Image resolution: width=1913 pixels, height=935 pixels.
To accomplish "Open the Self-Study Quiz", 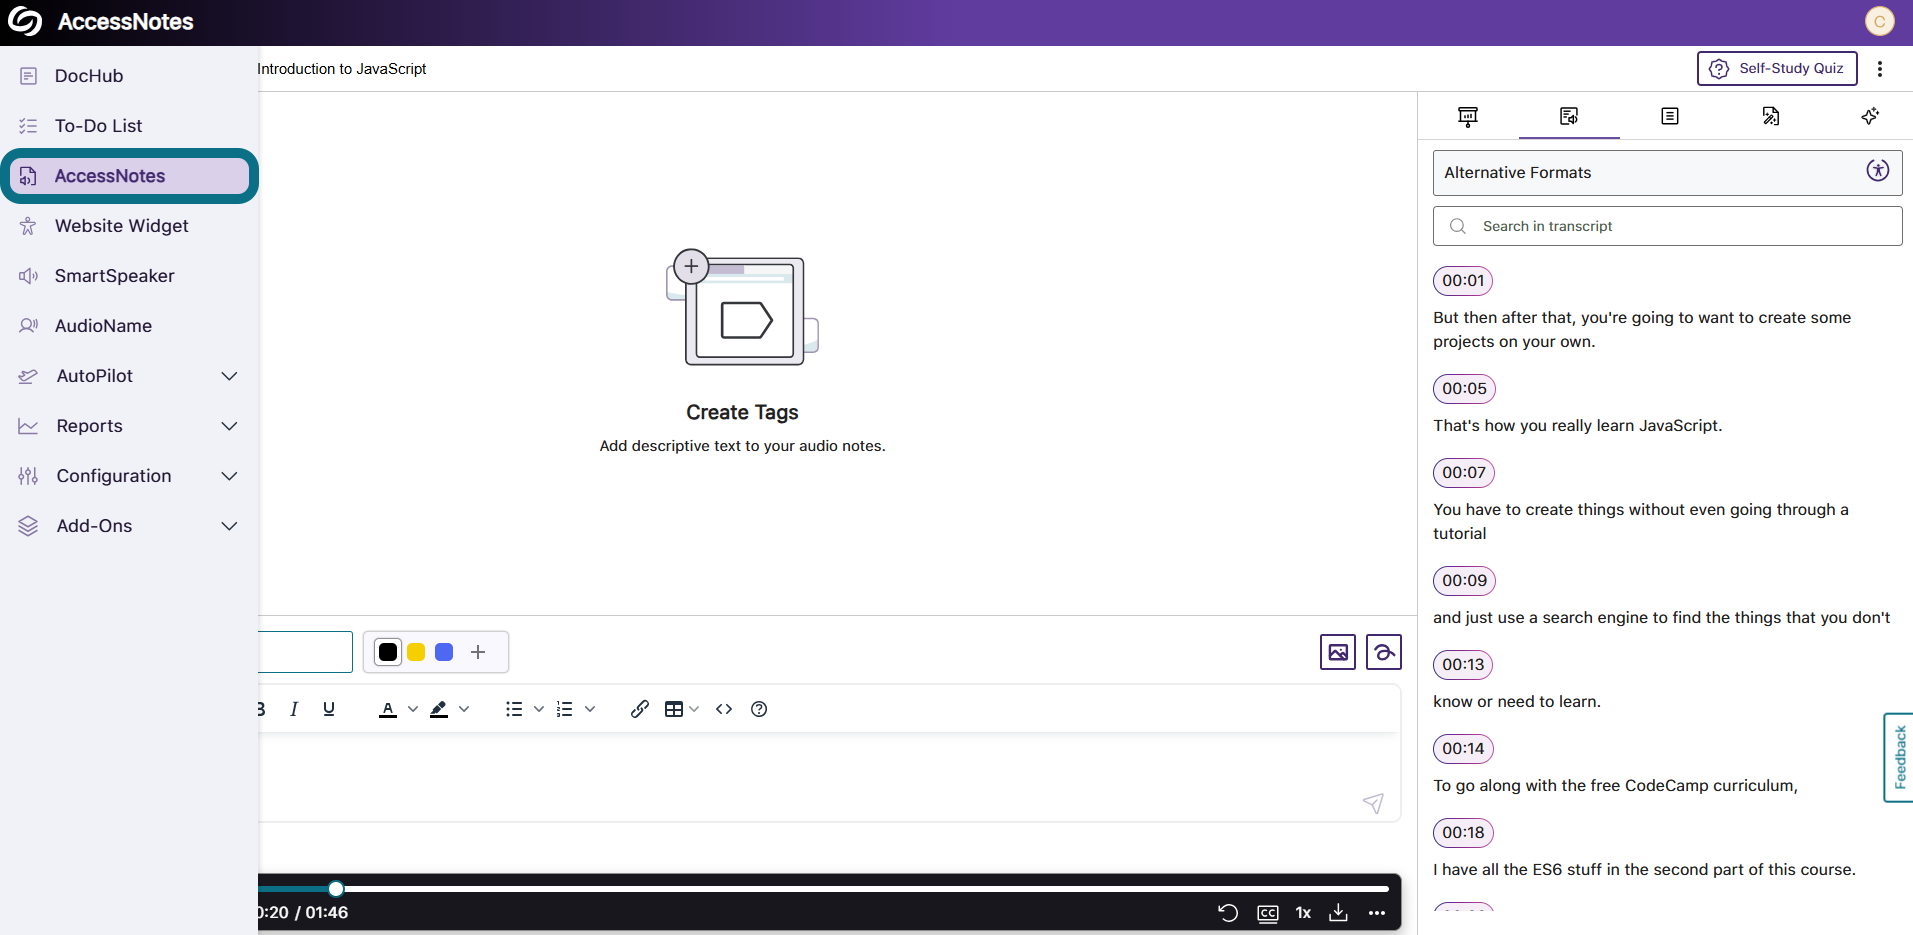I will pyautogui.click(x=1777, y=68).
